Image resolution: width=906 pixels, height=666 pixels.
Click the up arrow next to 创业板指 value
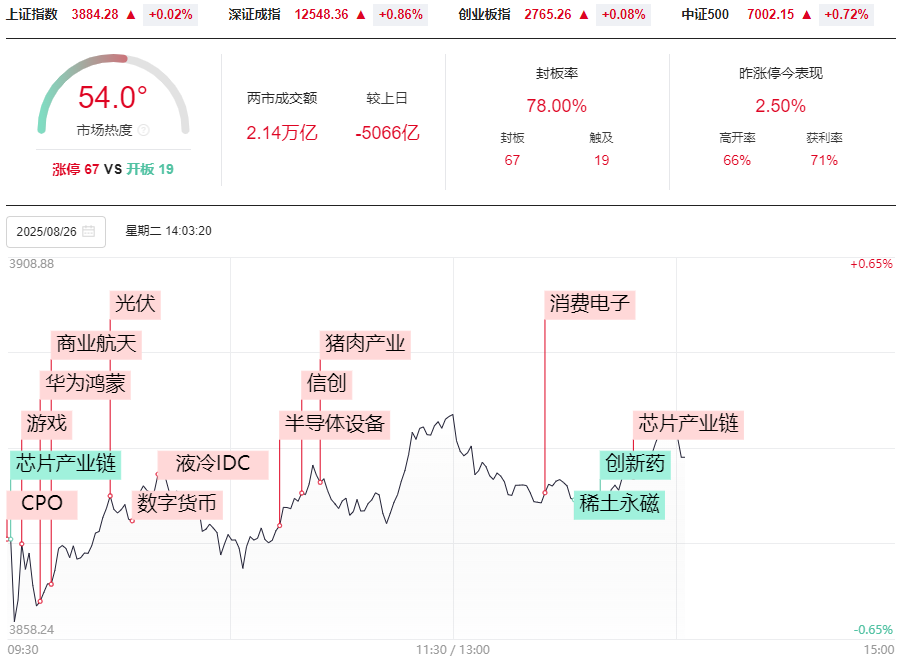click(583, 15)
